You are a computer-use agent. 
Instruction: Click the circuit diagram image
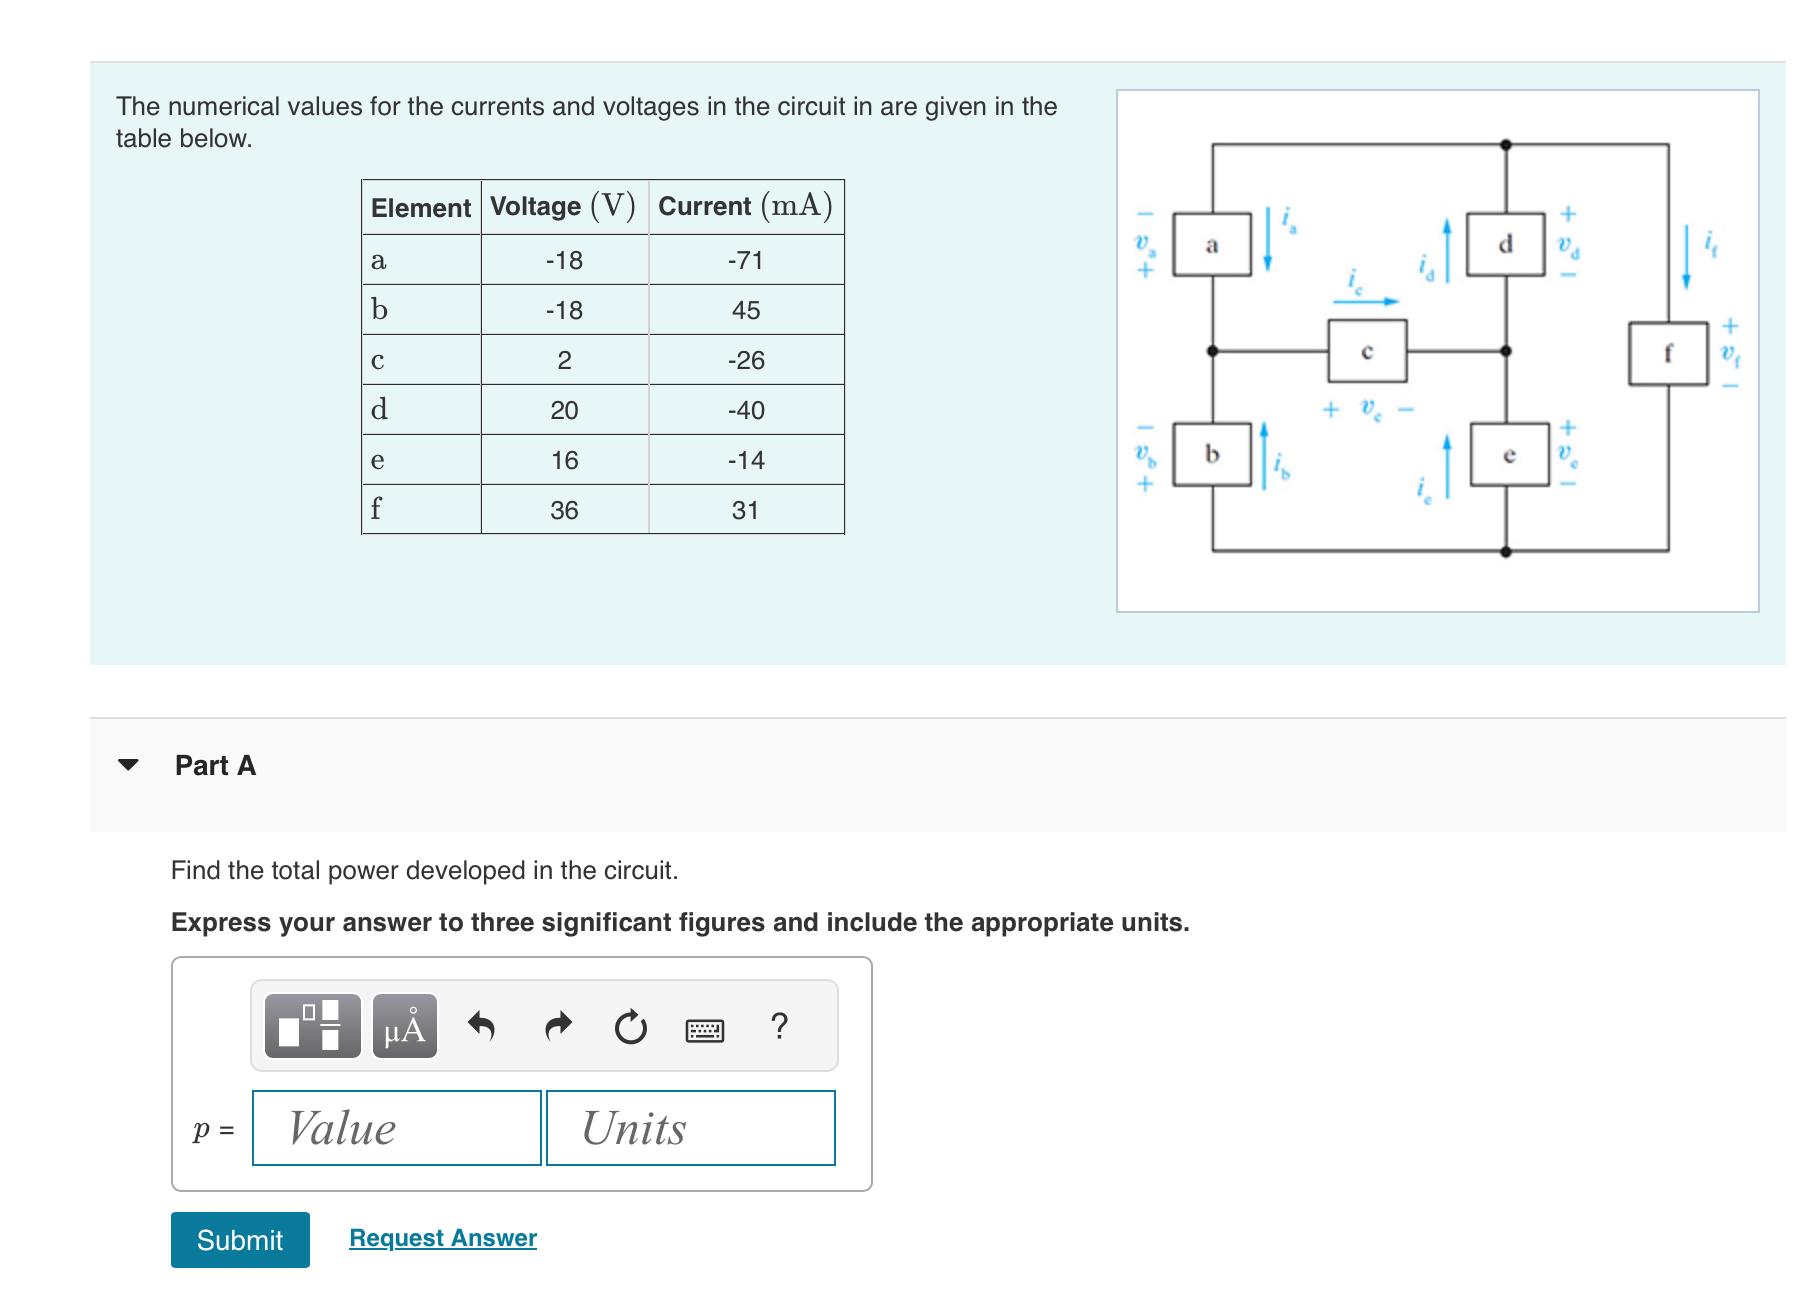[x=1440, y=350]
